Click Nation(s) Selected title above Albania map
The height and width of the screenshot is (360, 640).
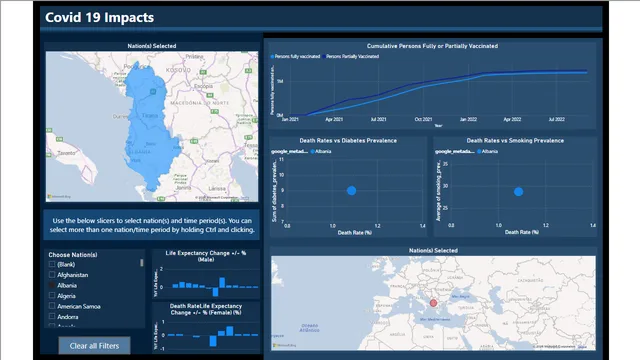point(152,46)
